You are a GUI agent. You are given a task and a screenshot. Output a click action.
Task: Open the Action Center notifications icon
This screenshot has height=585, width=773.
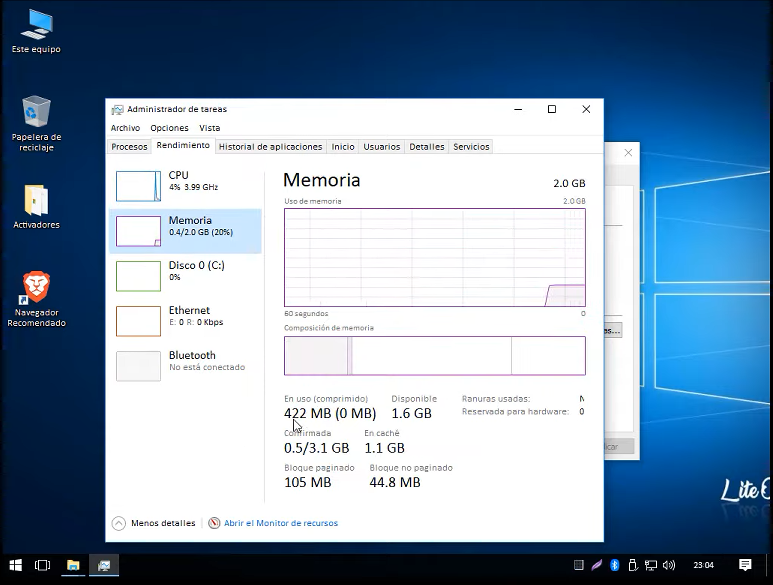point(745,565)
